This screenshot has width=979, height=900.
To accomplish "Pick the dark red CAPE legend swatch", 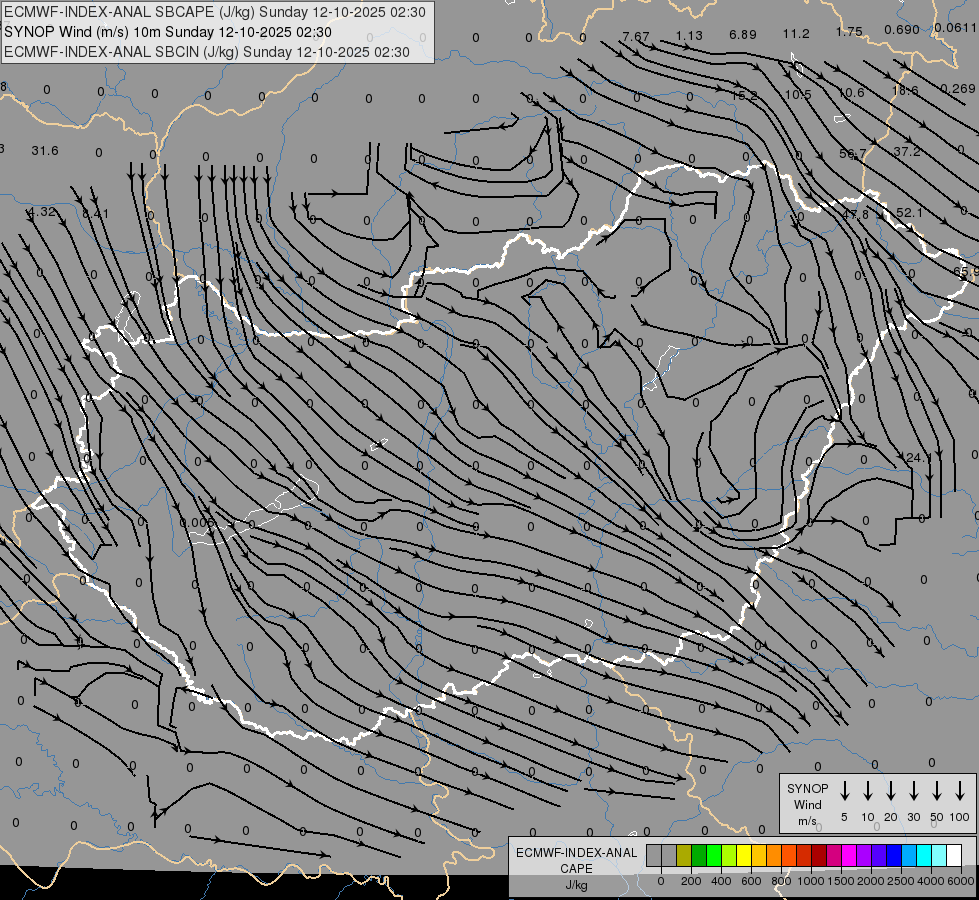I will pyautogui.click(x=819, y=855).
